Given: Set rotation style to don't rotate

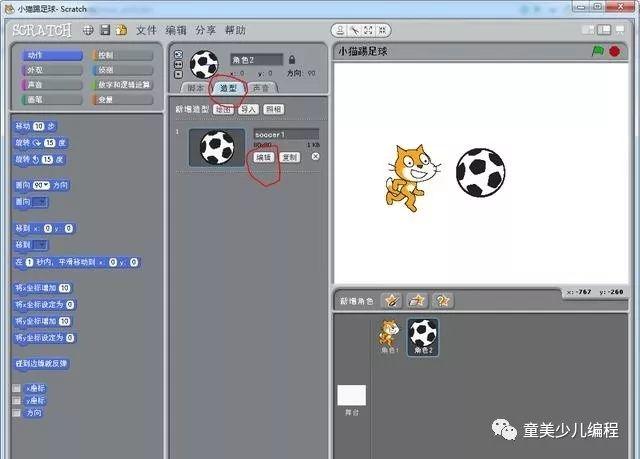Looking at the screenshot, I should click(x=178, y=74).
